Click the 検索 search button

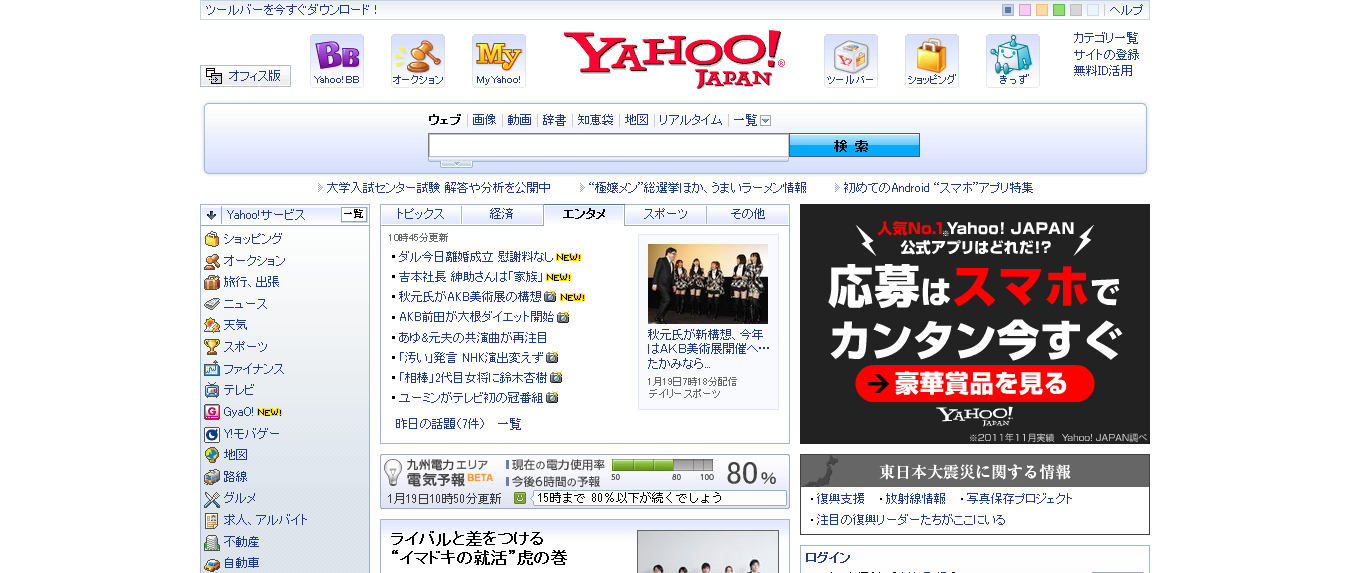(854, 146)
